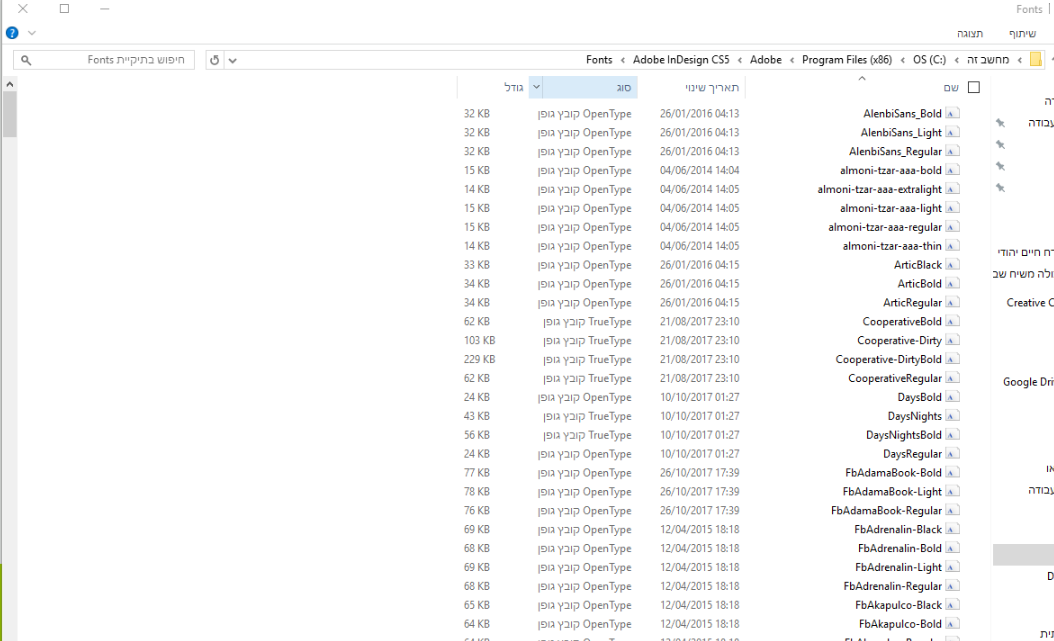
Task: Navigate to OS (C:) in breadcrumb
Action: [x=930, y=60]
